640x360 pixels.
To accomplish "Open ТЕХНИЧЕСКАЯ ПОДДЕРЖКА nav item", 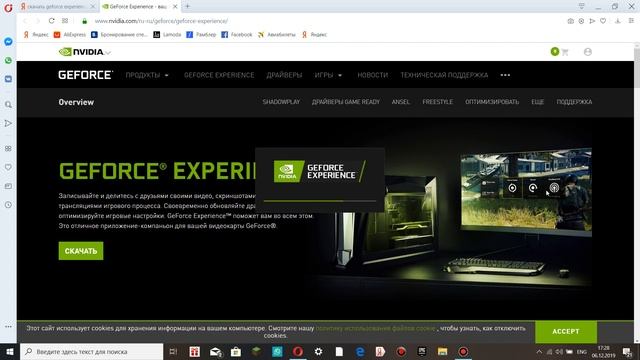I will point(444,75).
